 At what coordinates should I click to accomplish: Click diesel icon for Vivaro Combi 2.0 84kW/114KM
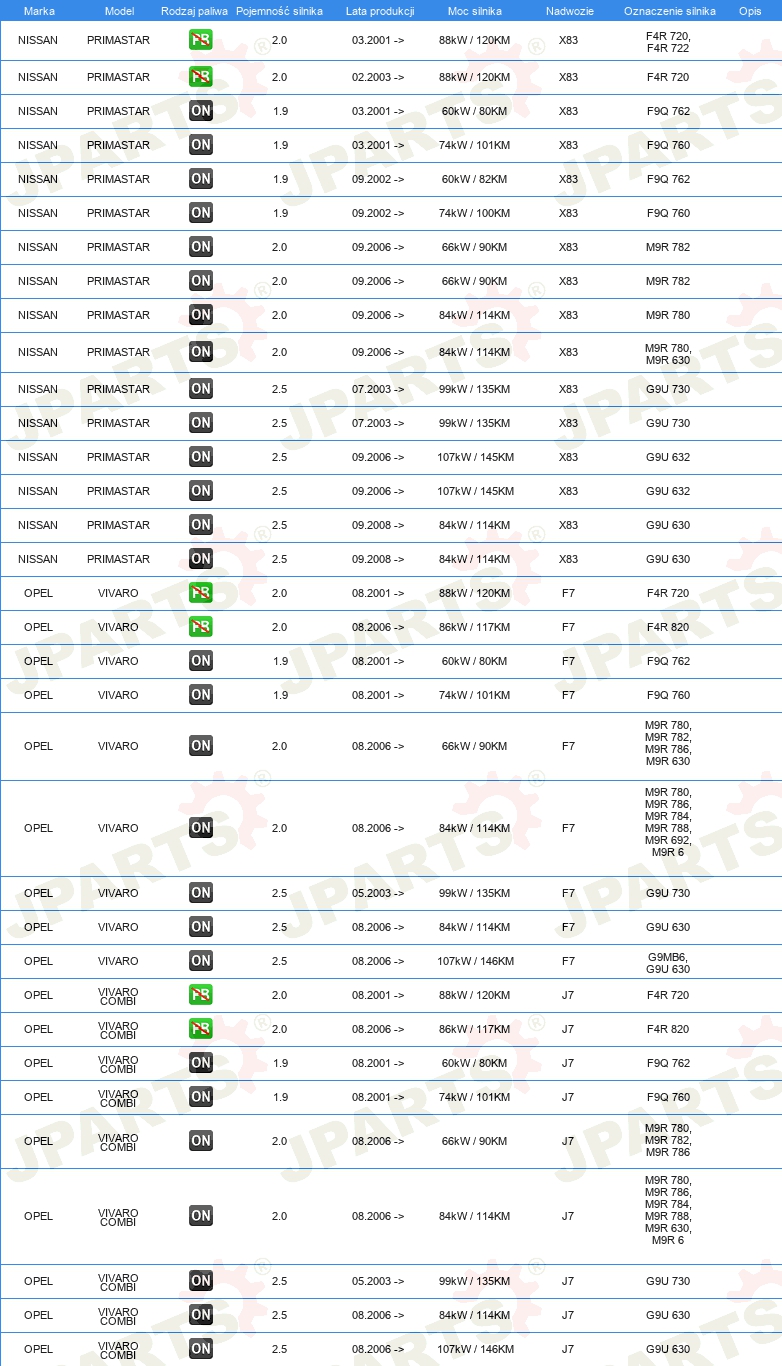point(201,1216)
